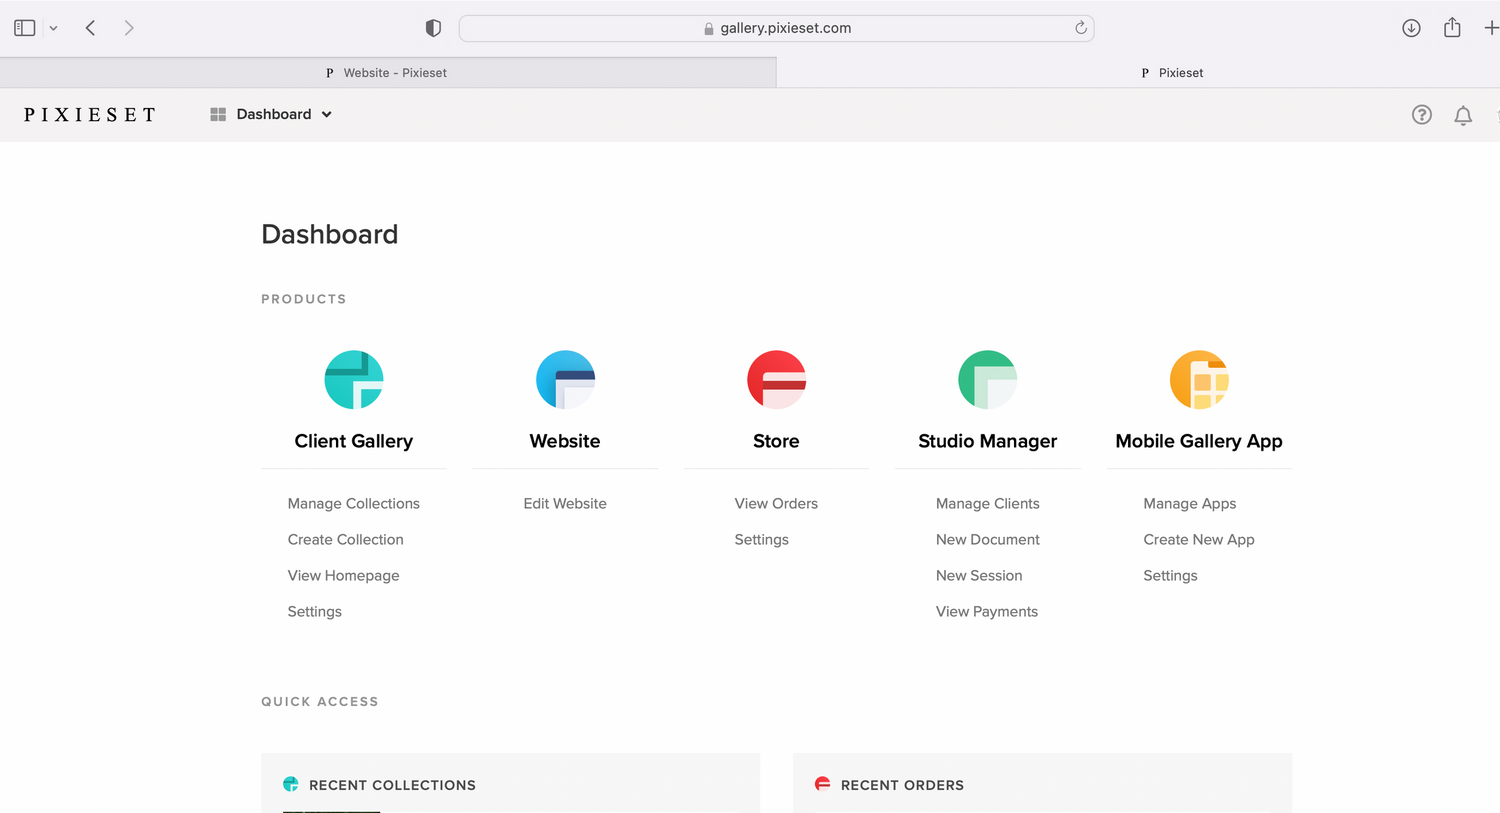The image size is (1500, 813).
Task: Click the Store product heading
Action: [776, 441]
